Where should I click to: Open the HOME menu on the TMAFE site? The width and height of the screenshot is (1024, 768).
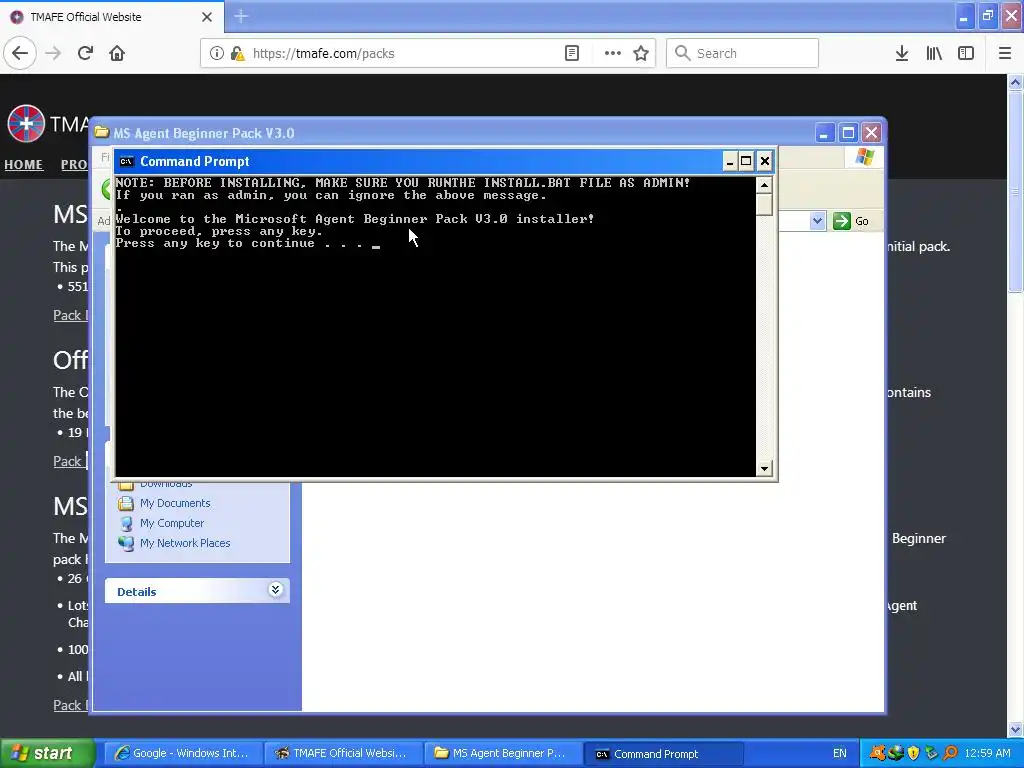tap(24, 165)
